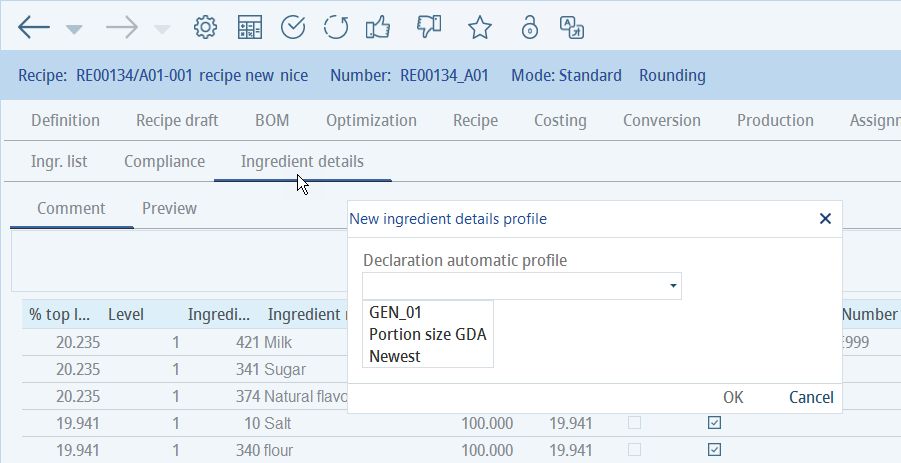Switch to the Production tab
The height and width of the screenshot is (463, 901).
coord(775,121)
